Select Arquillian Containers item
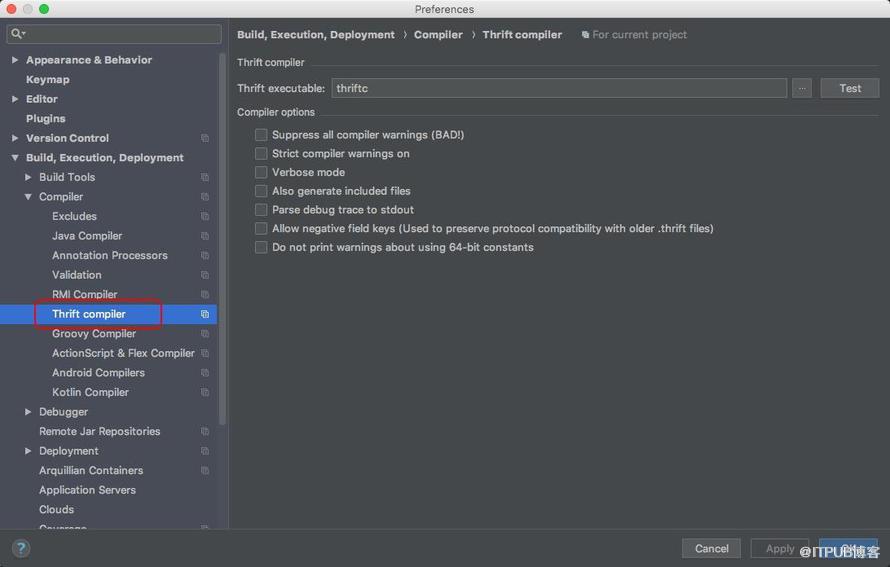The image size is (890, 567). tap(91, 471)
